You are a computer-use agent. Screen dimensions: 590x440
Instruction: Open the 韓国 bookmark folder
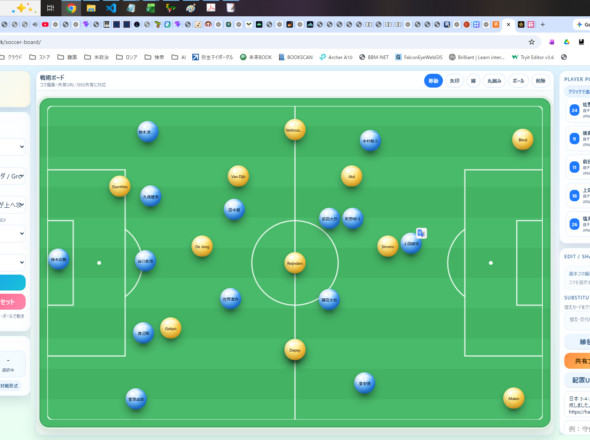click(x=67, y=57)
